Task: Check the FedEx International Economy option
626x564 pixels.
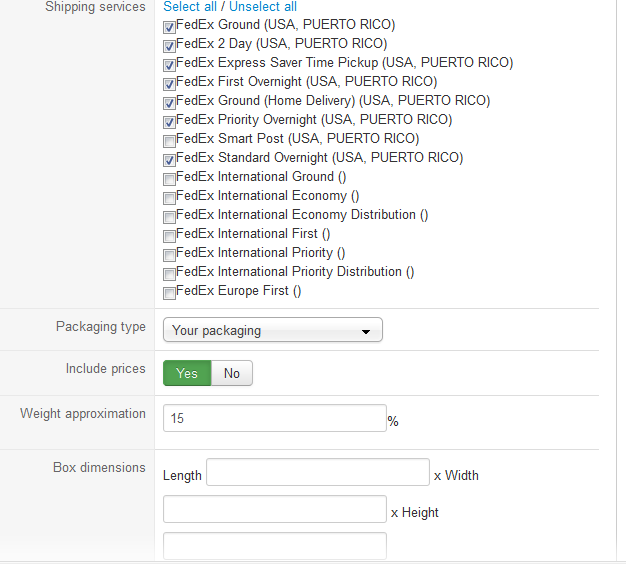Action: (x=169, y=197)
